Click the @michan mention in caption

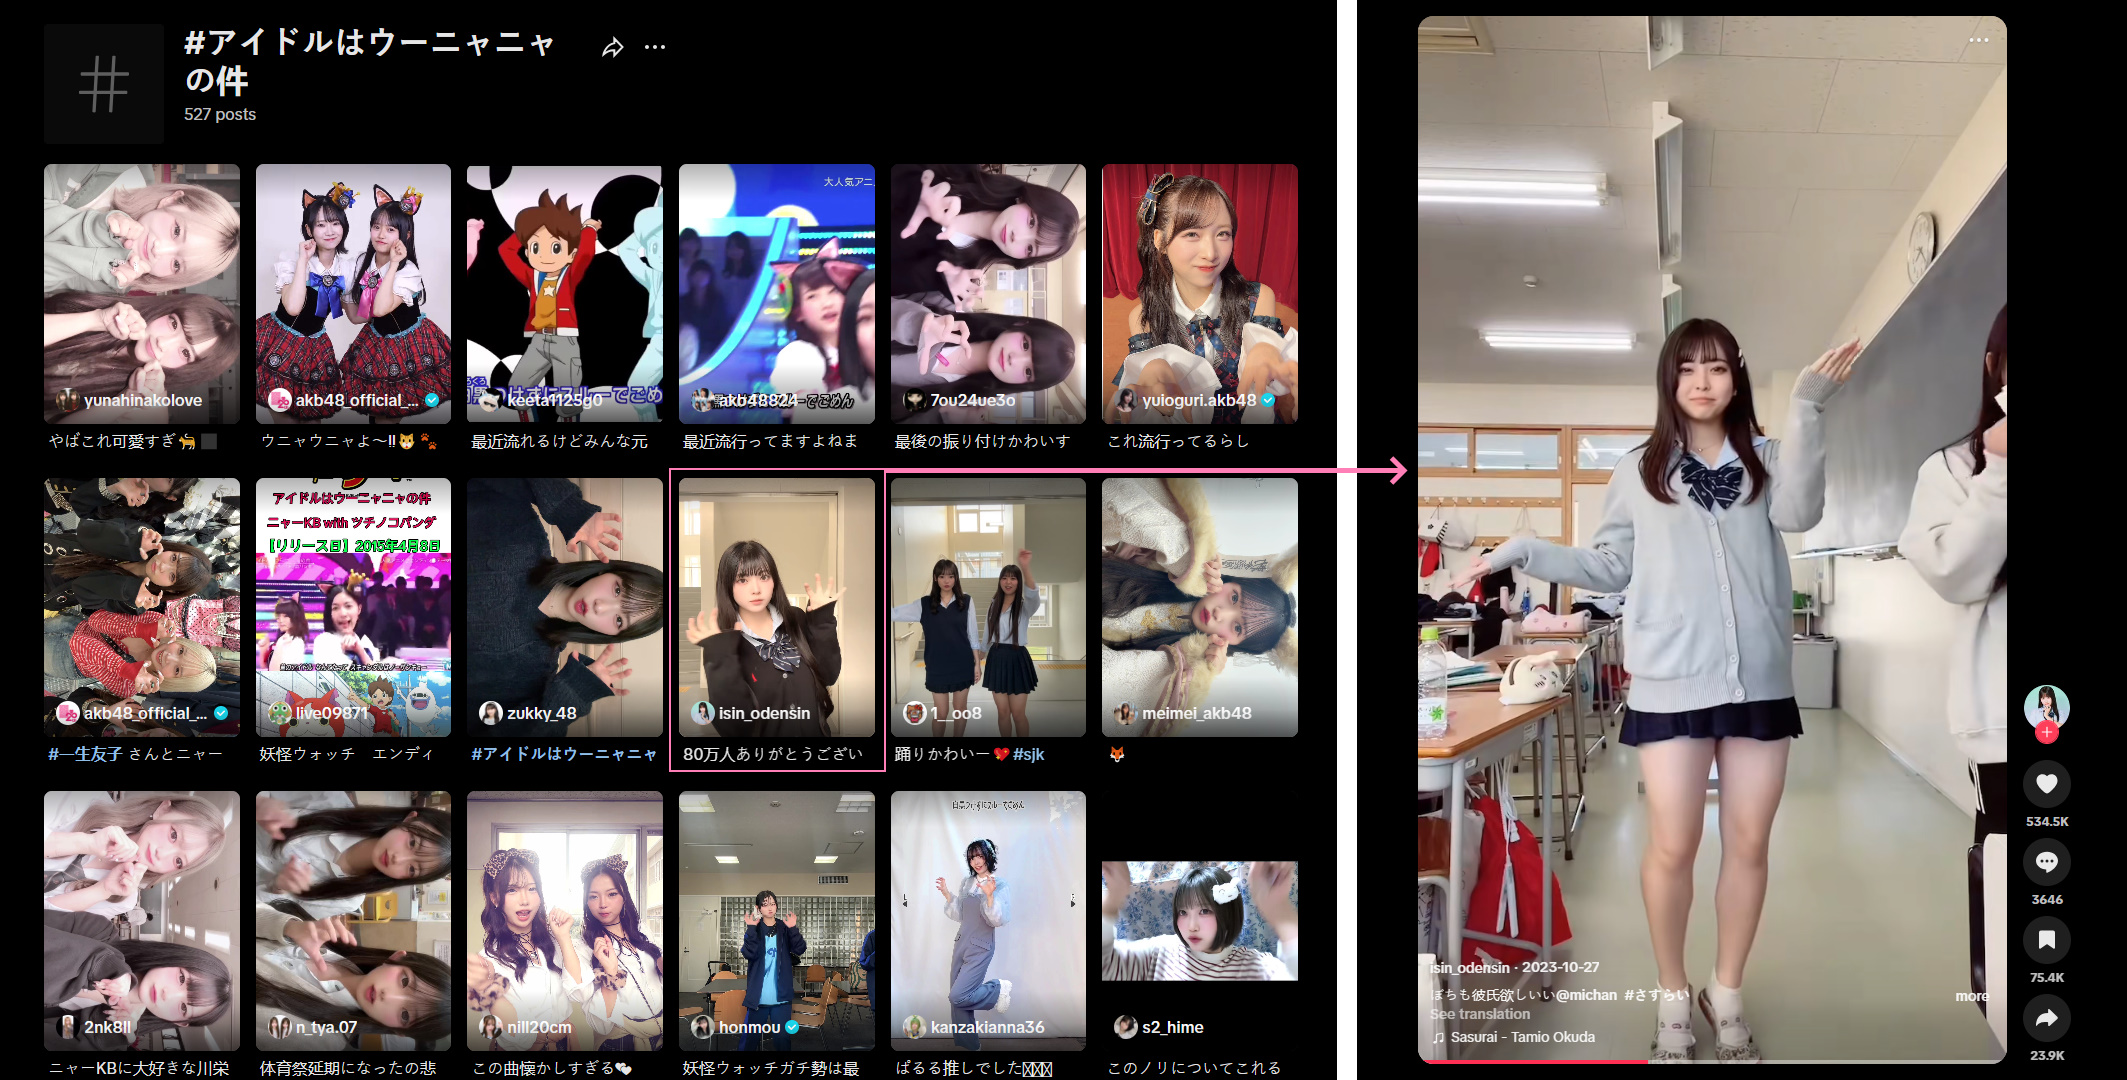(x=1586, y=995)
